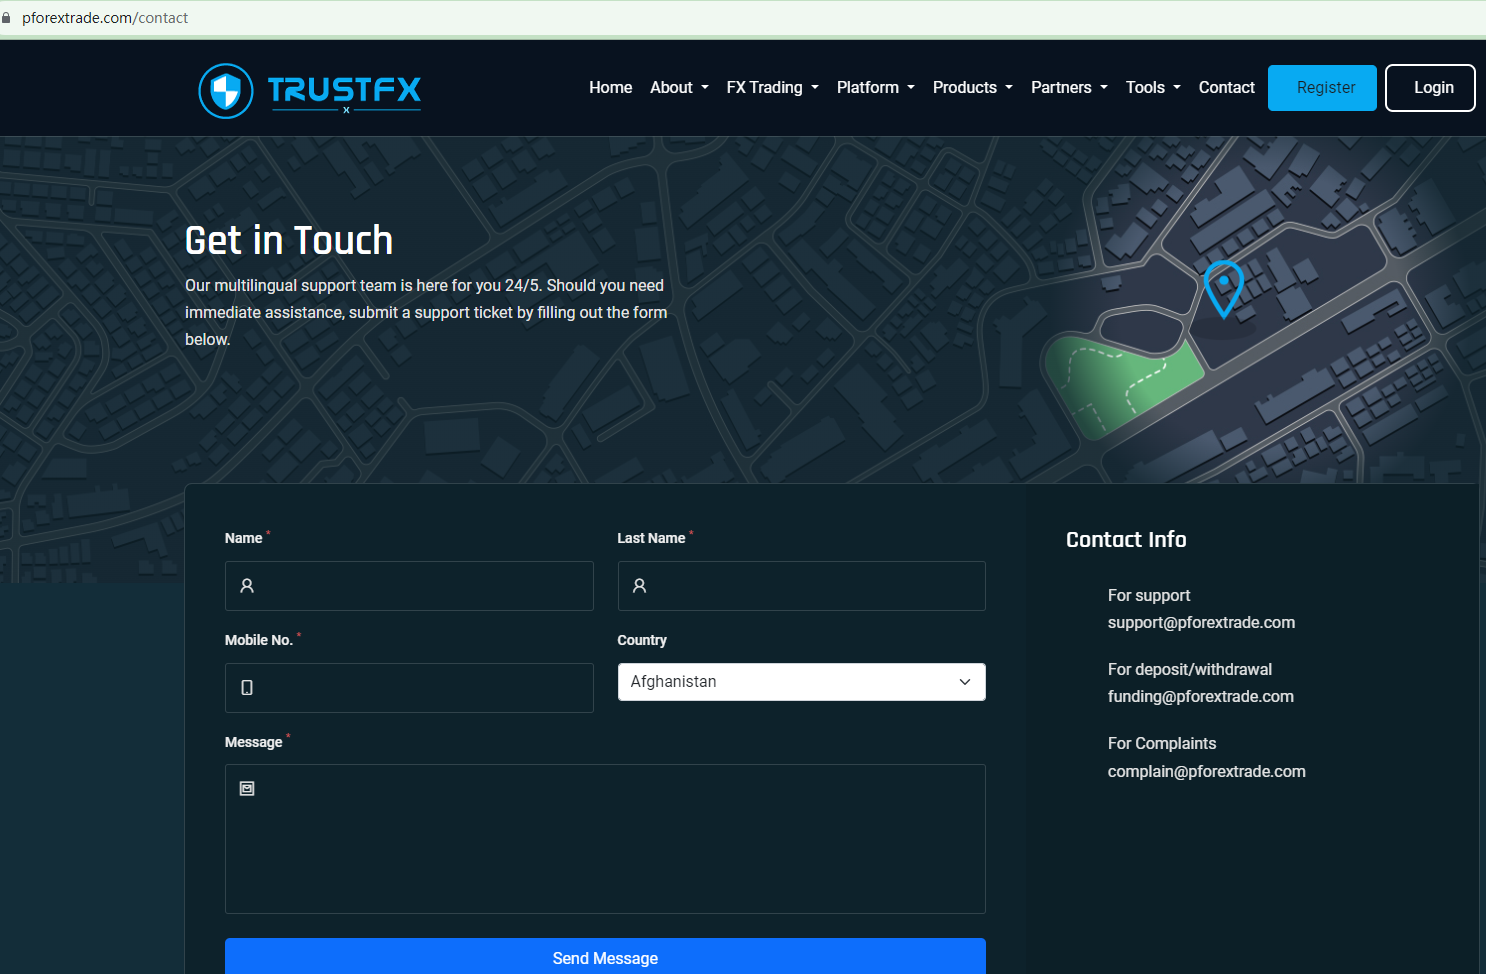The image size is (1486, 974).
Task: Click the 'Get in Touch' heading
Action: 289,240
